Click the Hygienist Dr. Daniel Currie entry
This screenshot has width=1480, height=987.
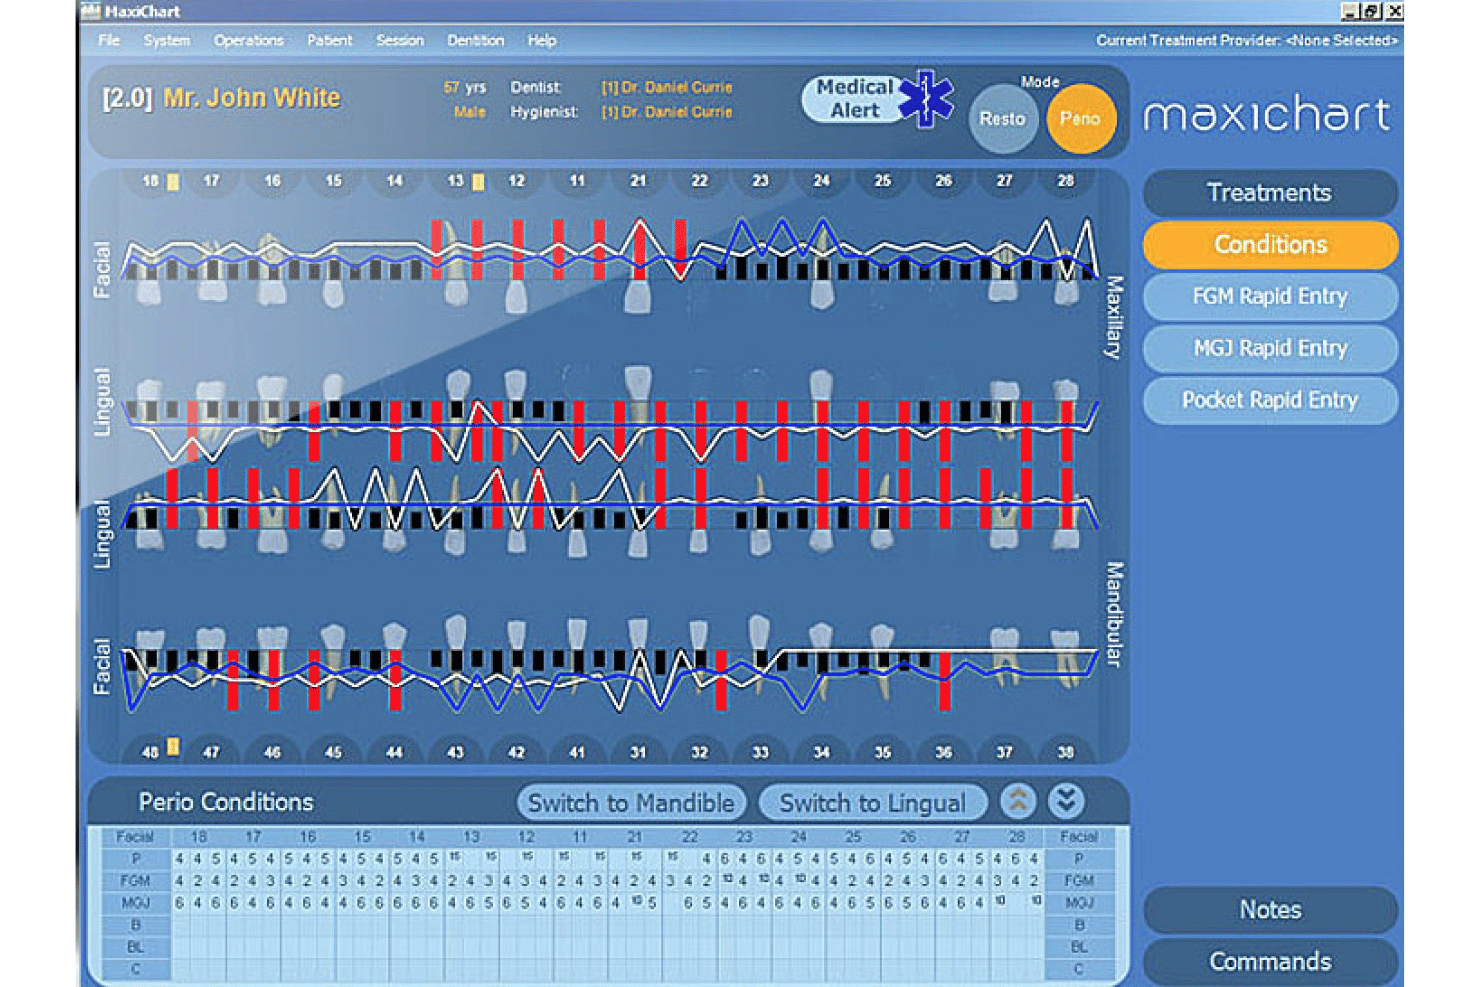[x=667, y=112]
